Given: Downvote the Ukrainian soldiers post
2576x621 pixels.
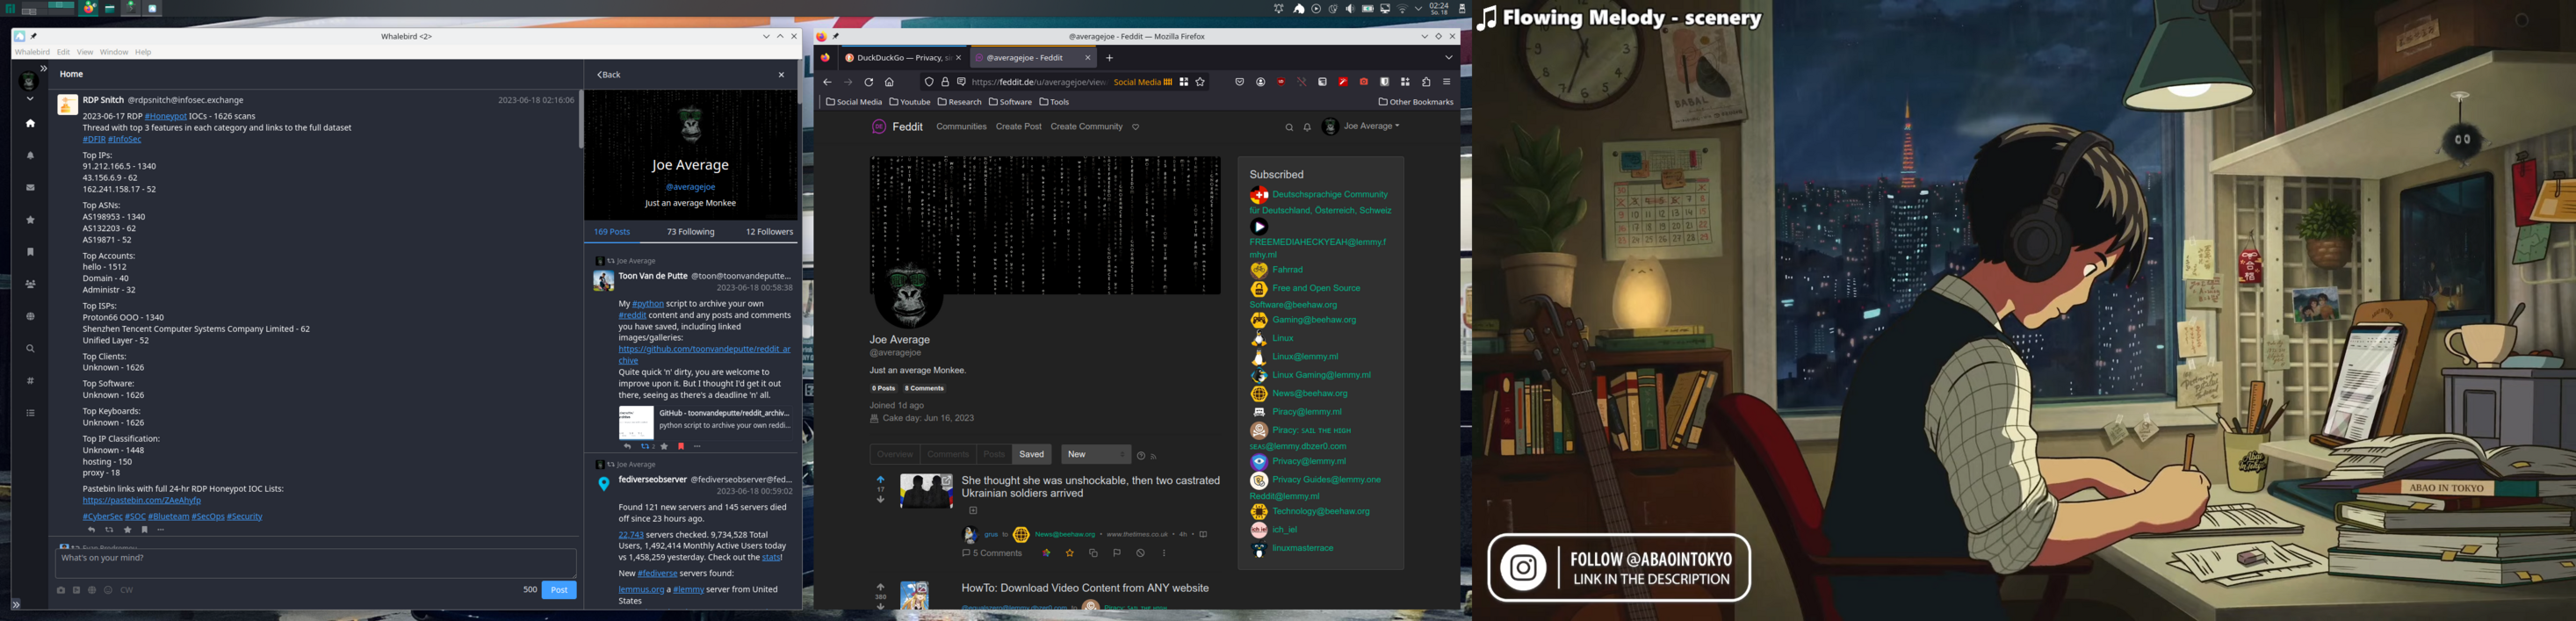Looking at the screenshot, I should (880, 499).
